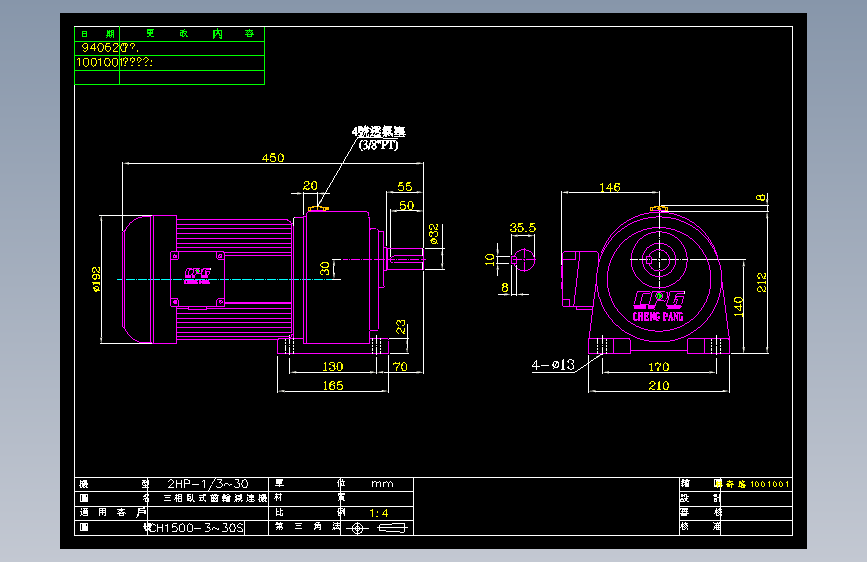Click the 450 overall length dimension
The width and height of the screenshot is (867, 562).
[273, 158]
